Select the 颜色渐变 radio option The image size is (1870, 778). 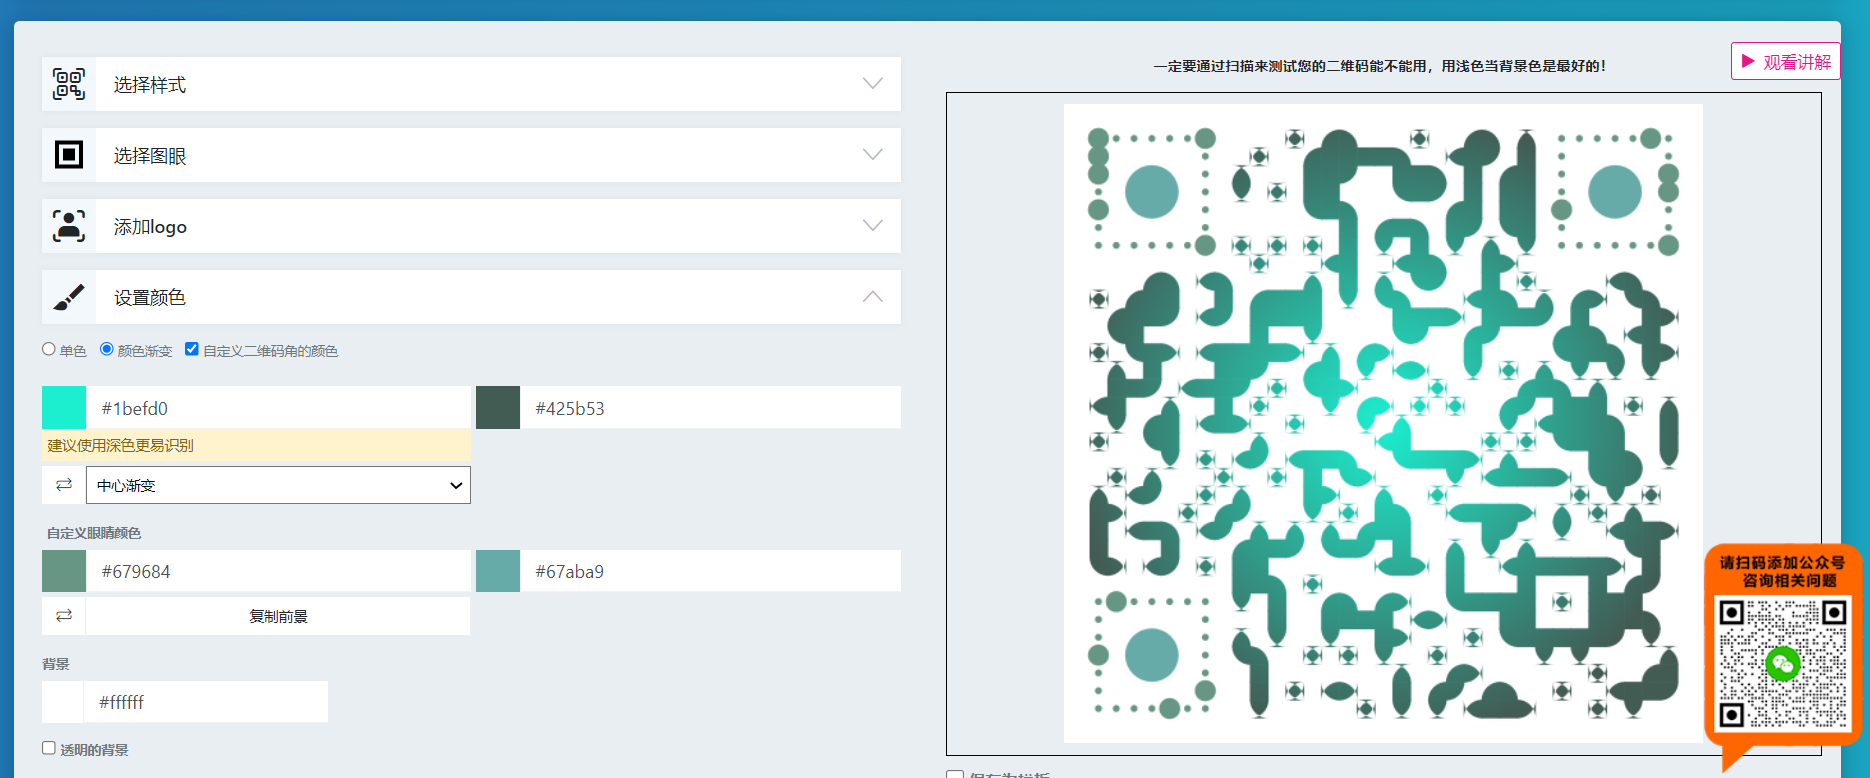(x=107, y=349)
